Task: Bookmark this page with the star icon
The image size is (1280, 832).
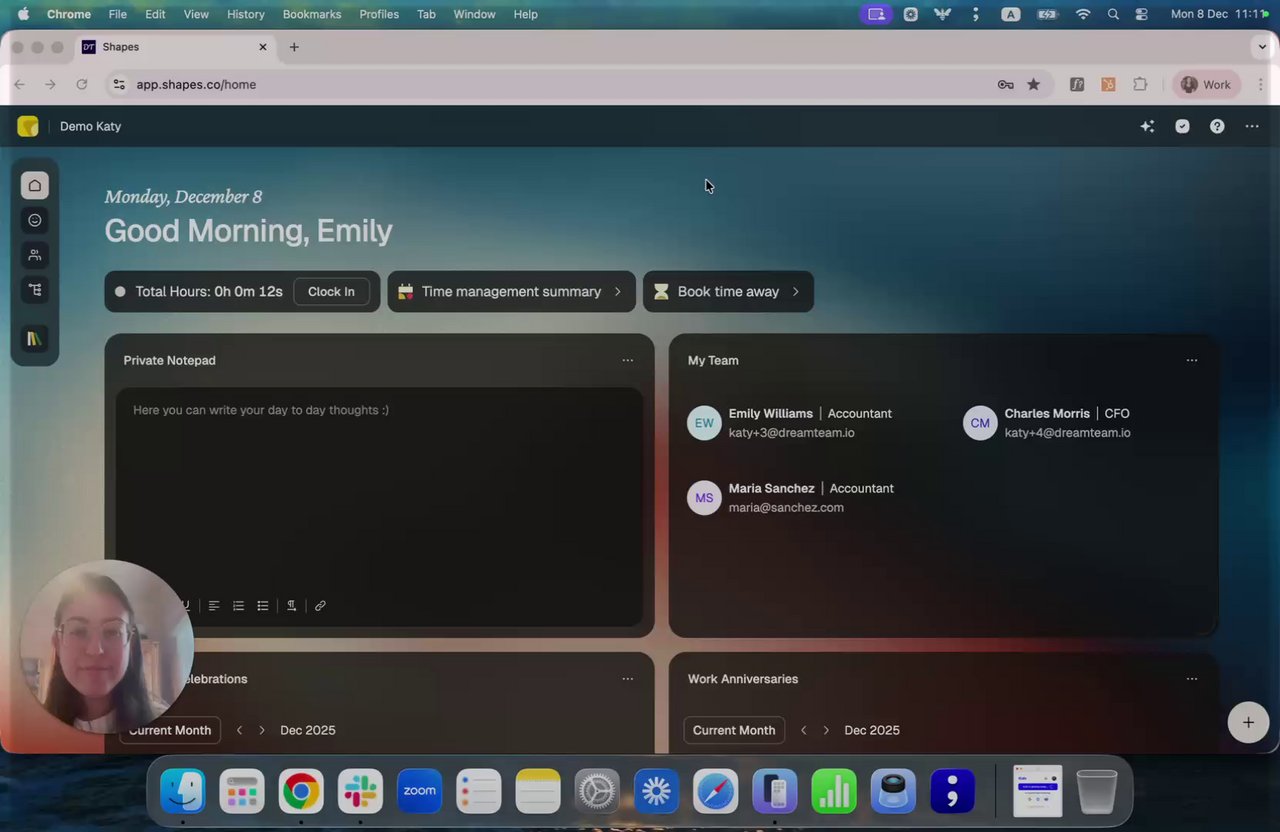Action: [x=1034, y=85]
